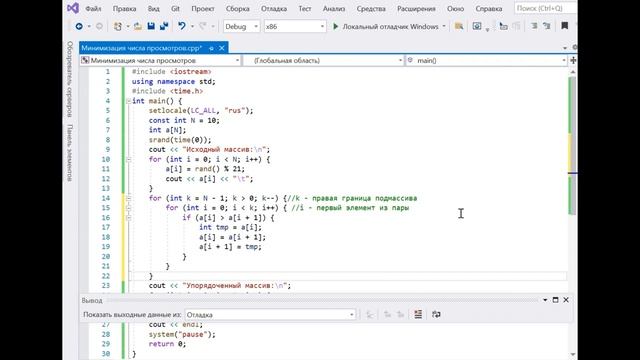
Task: Redo the last undone edit
Action: tap(203, 26)
